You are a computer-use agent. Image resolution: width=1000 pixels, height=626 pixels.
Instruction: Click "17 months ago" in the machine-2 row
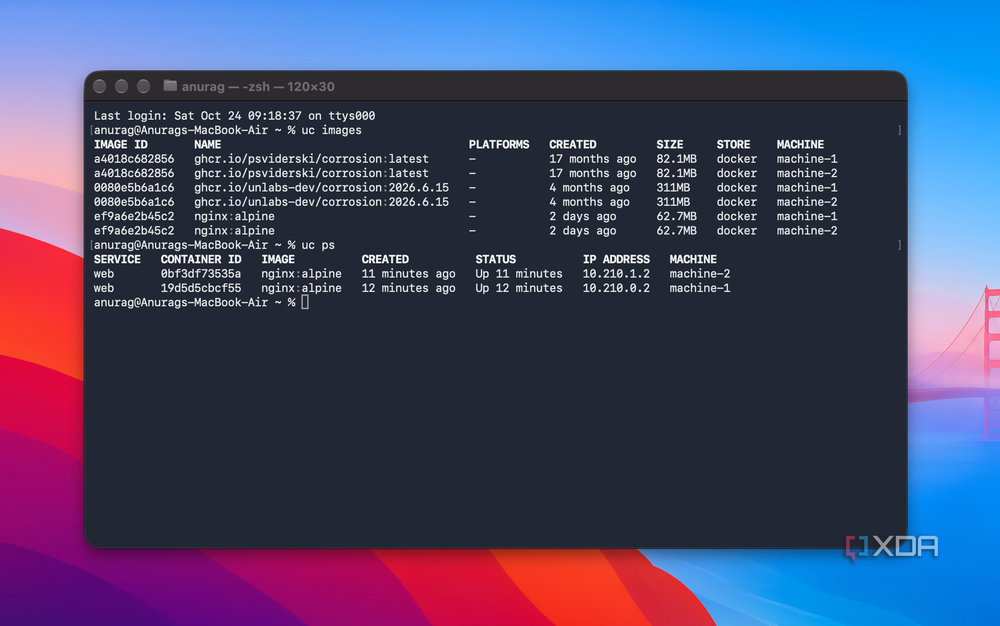(592, 173)
